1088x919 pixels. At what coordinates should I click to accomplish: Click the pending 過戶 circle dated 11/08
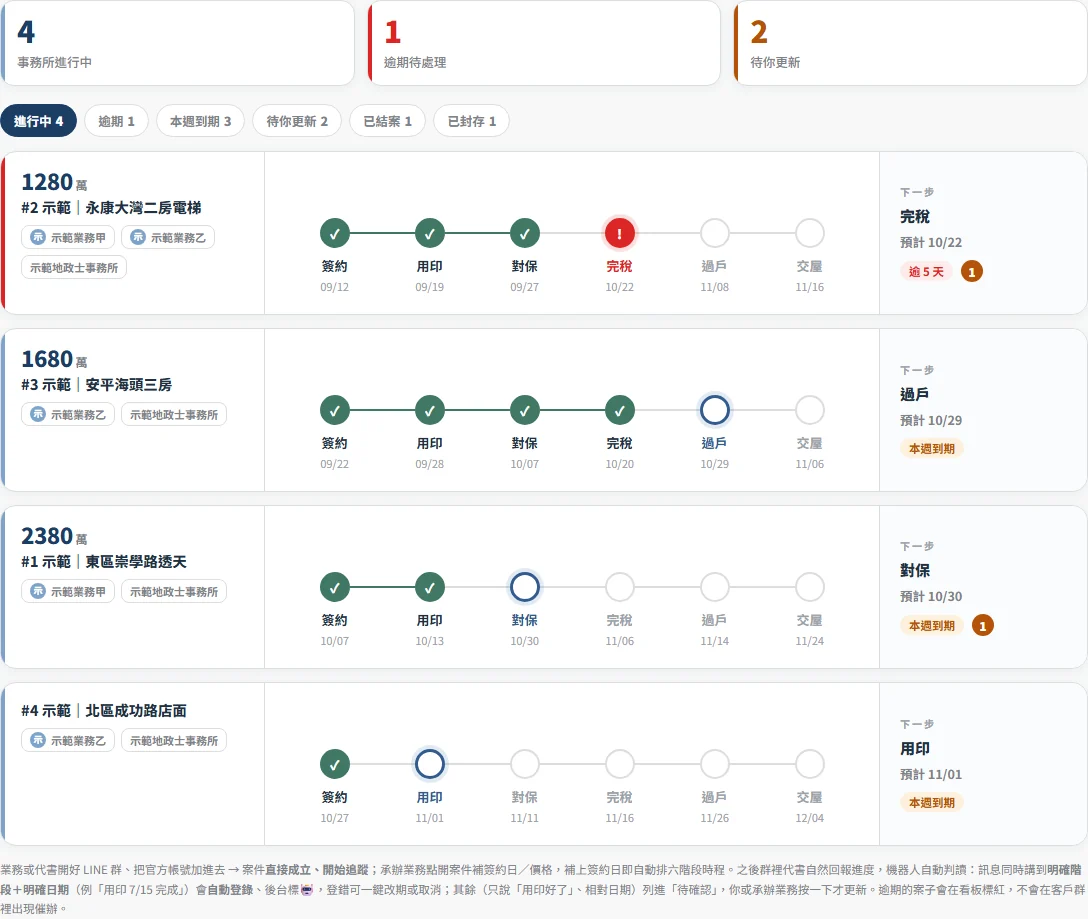click(x=715, y=233)
